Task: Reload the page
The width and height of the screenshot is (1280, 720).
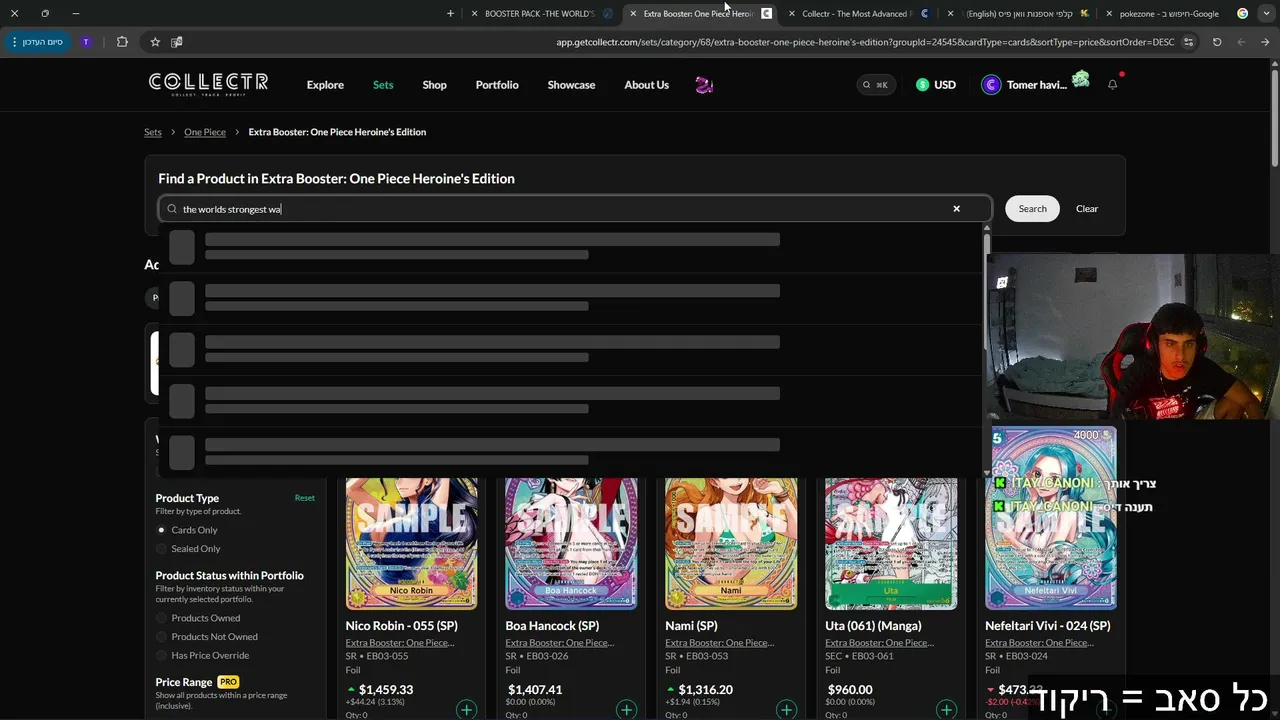Action: [1217, 42]
